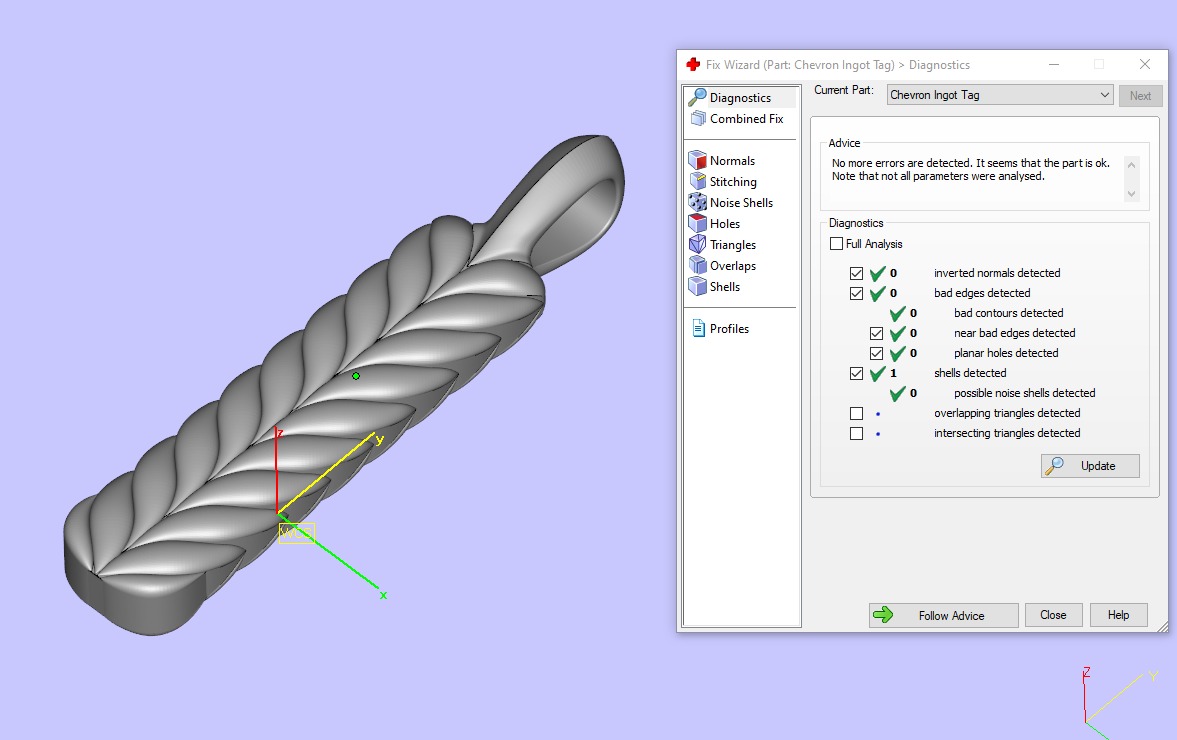
Task: Click the Next button
Action: pos(1140,95)
